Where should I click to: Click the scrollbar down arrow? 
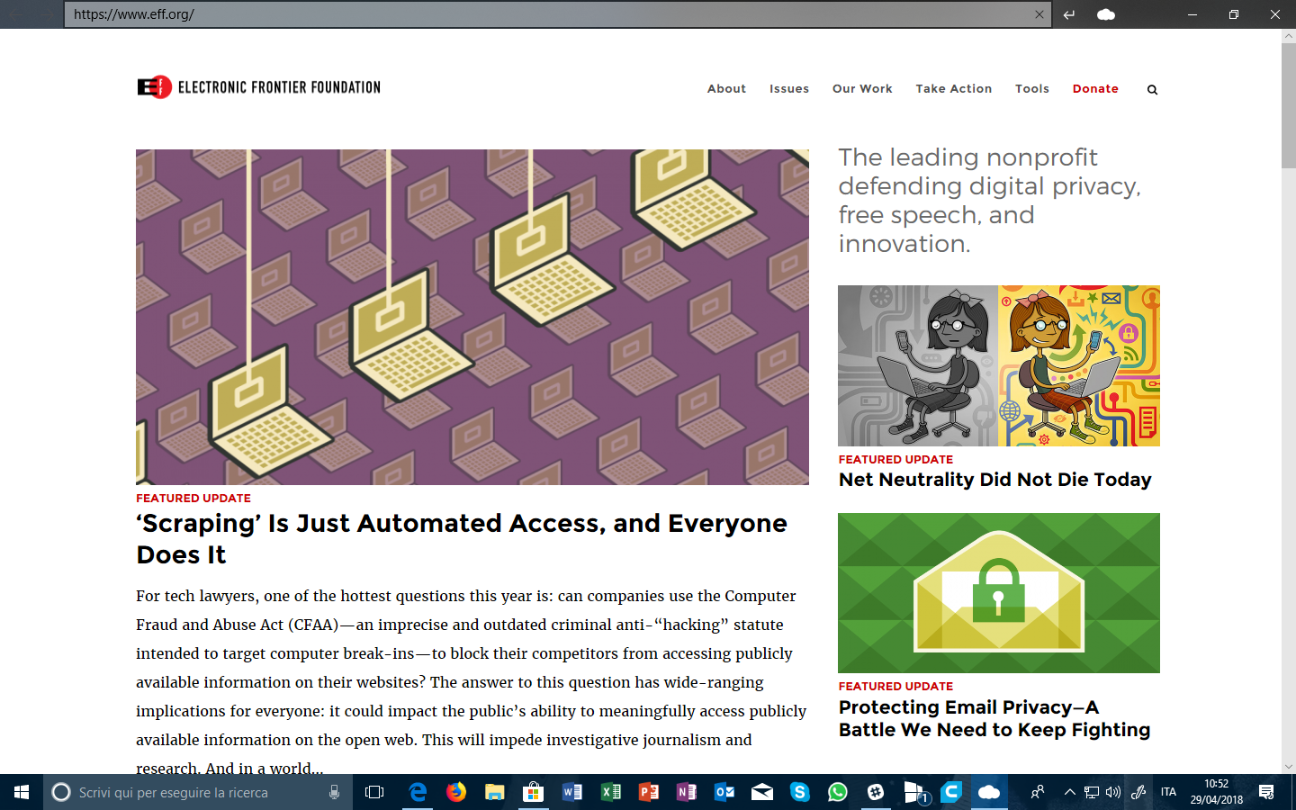[x=1288, y=767]
